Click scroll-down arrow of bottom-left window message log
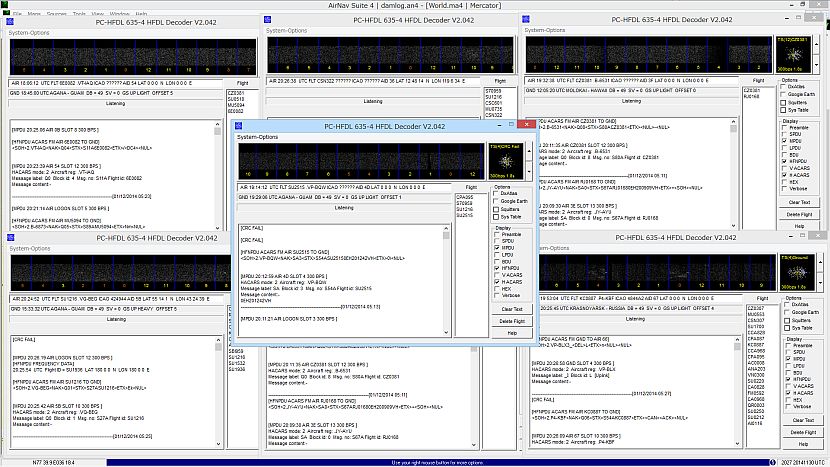The width and height of the screenshot is (830, 467). (218, 444)
